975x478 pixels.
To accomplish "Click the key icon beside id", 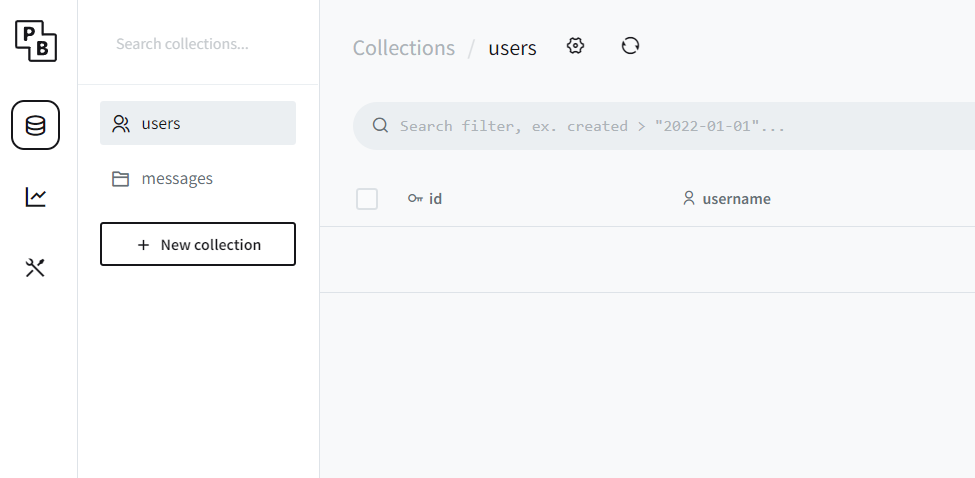I will click(415, 199).
